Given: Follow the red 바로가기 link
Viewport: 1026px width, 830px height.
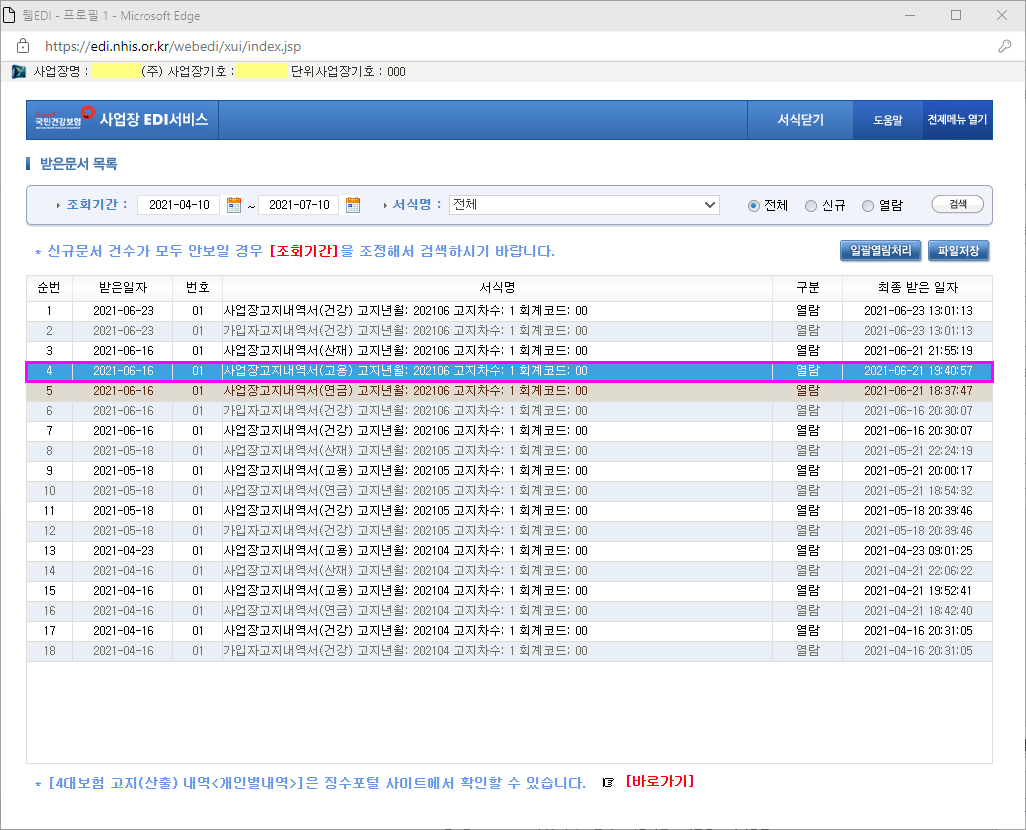Looking at the screenshot, I should tap(659, 782).
